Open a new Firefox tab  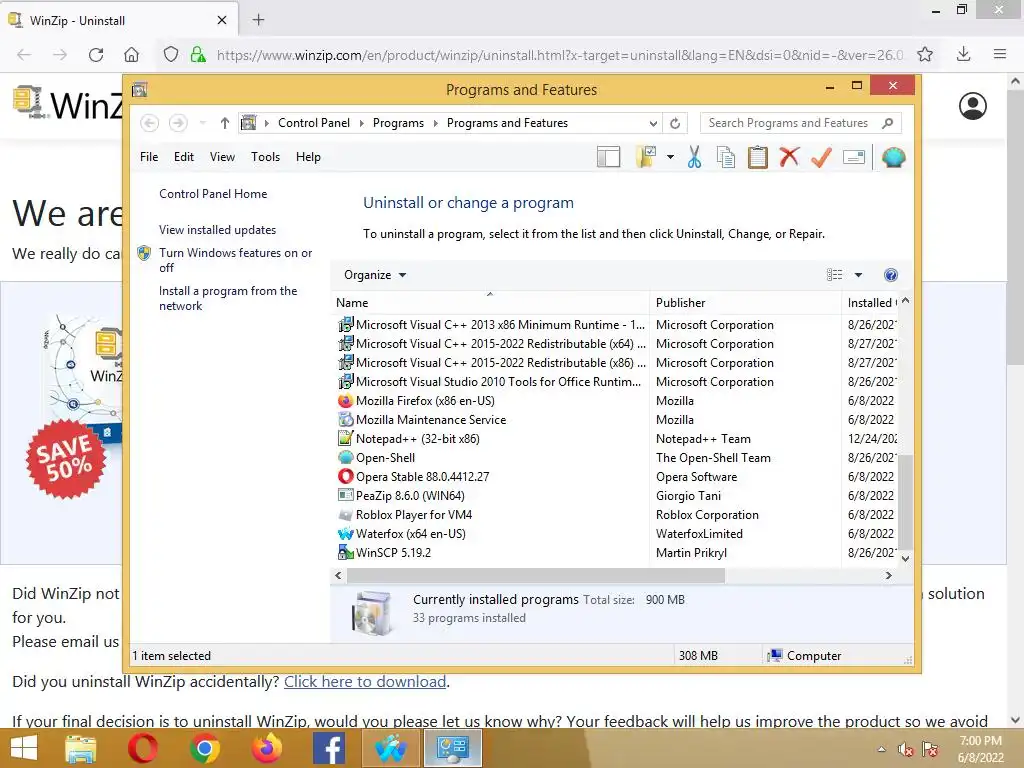(x=259, y=20)
